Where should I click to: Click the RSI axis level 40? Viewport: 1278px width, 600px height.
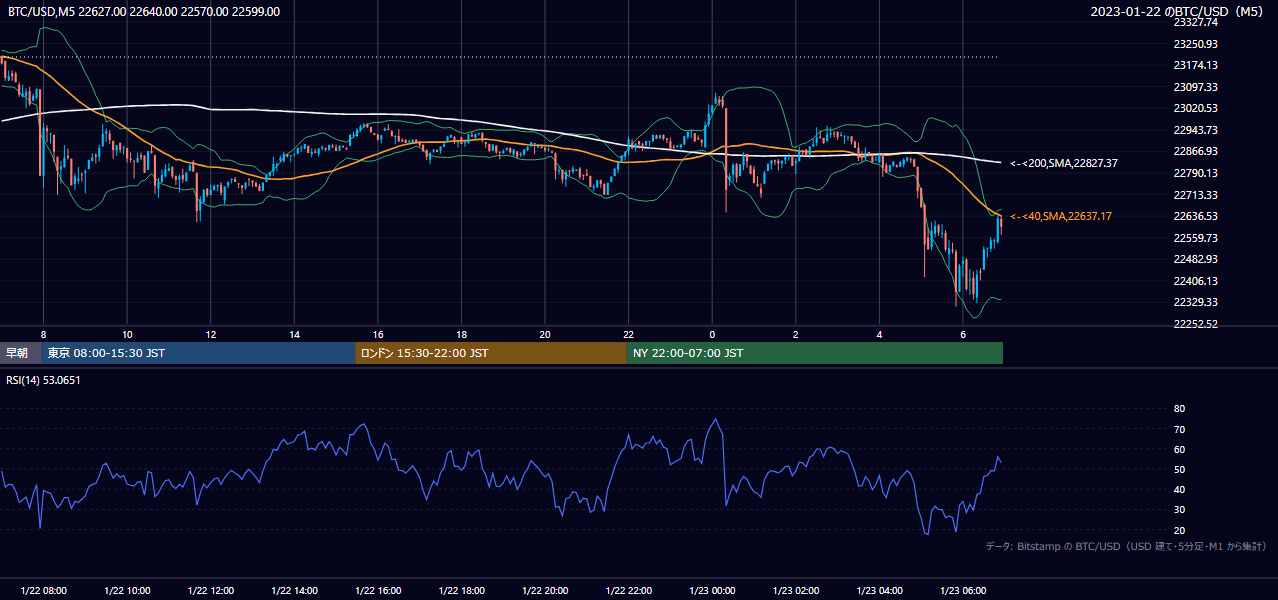pos(1179,489)
